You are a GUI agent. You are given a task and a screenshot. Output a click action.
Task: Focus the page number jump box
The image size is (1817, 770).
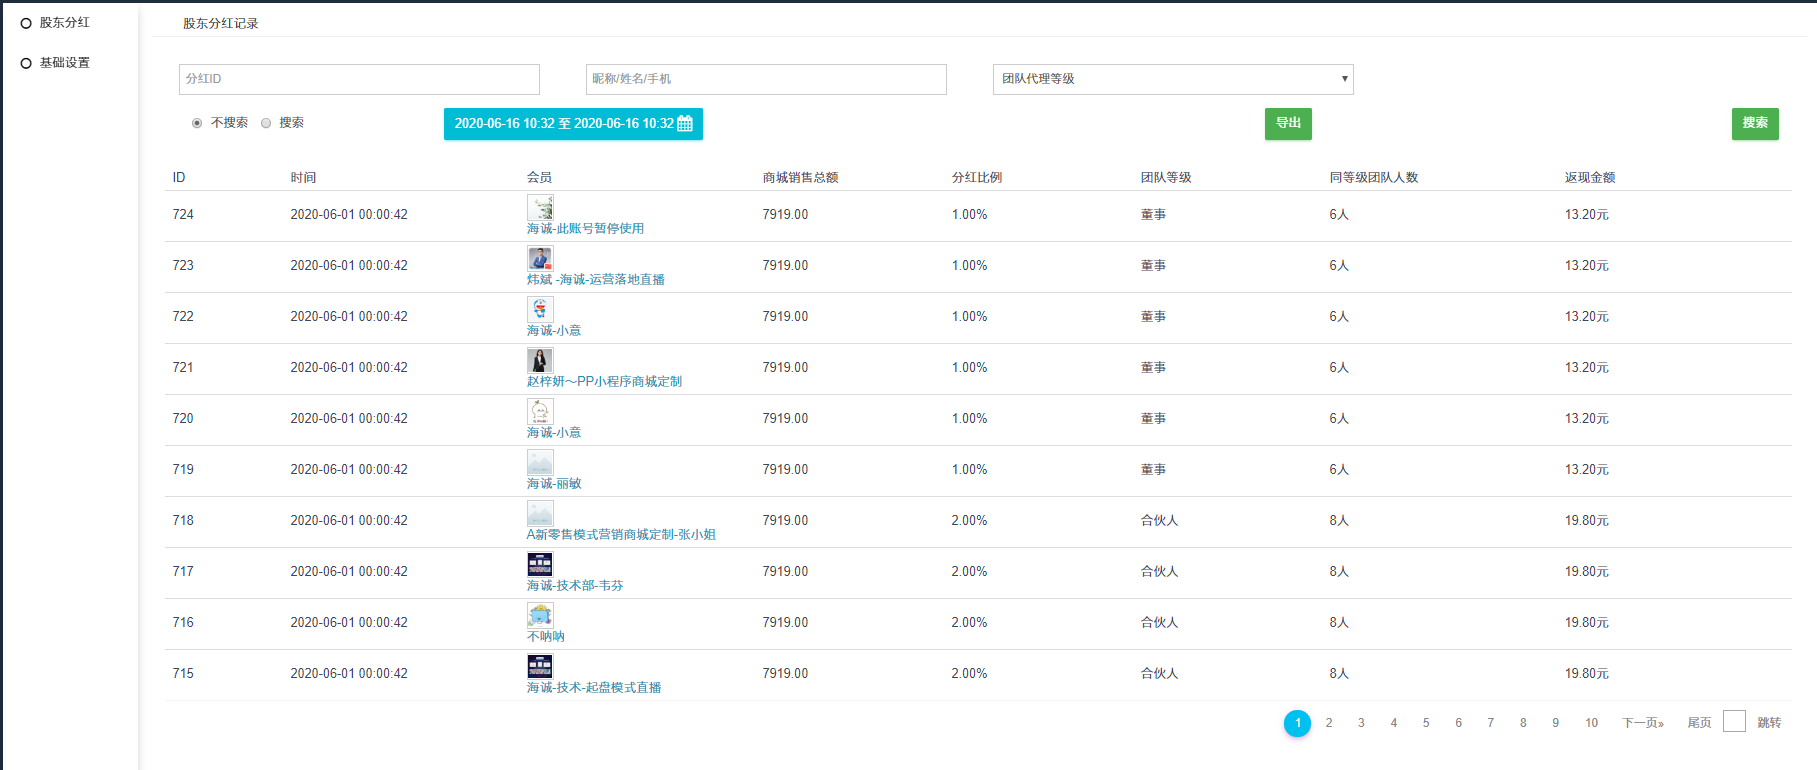pos(1735,722)
